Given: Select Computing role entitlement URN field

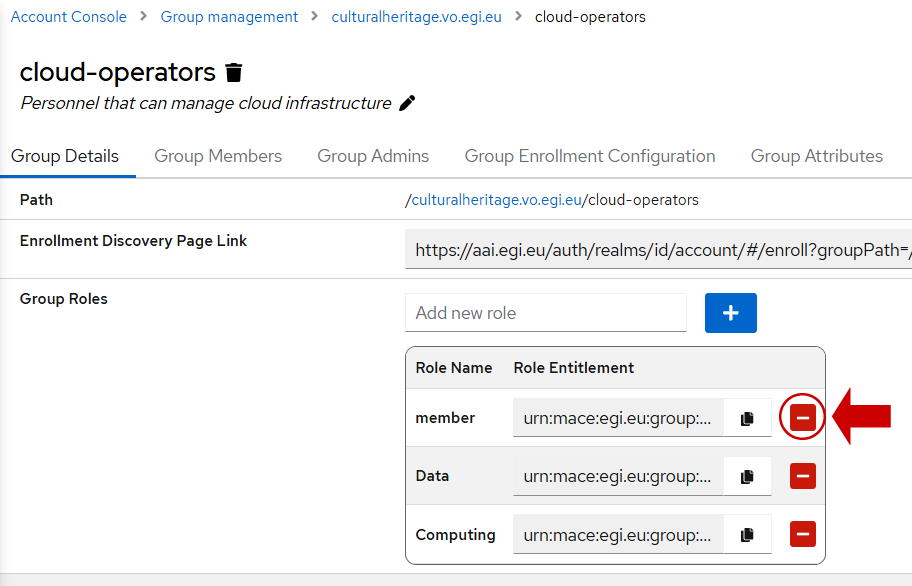Looking at the screenshot, I should [618, 534].
